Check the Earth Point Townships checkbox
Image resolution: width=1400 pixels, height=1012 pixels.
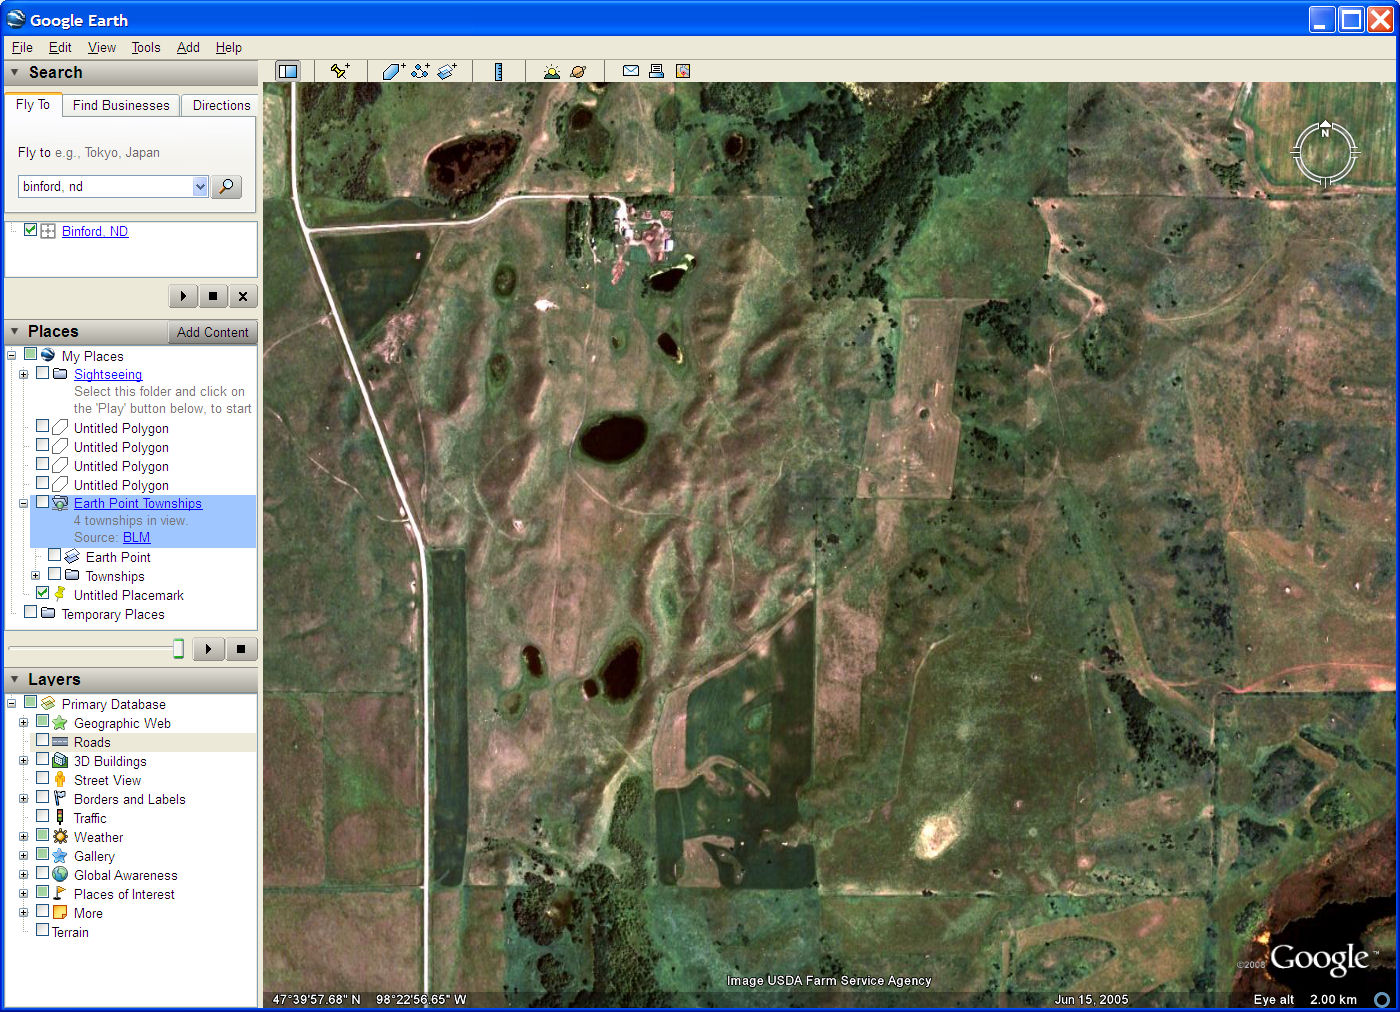click(42, 502)
